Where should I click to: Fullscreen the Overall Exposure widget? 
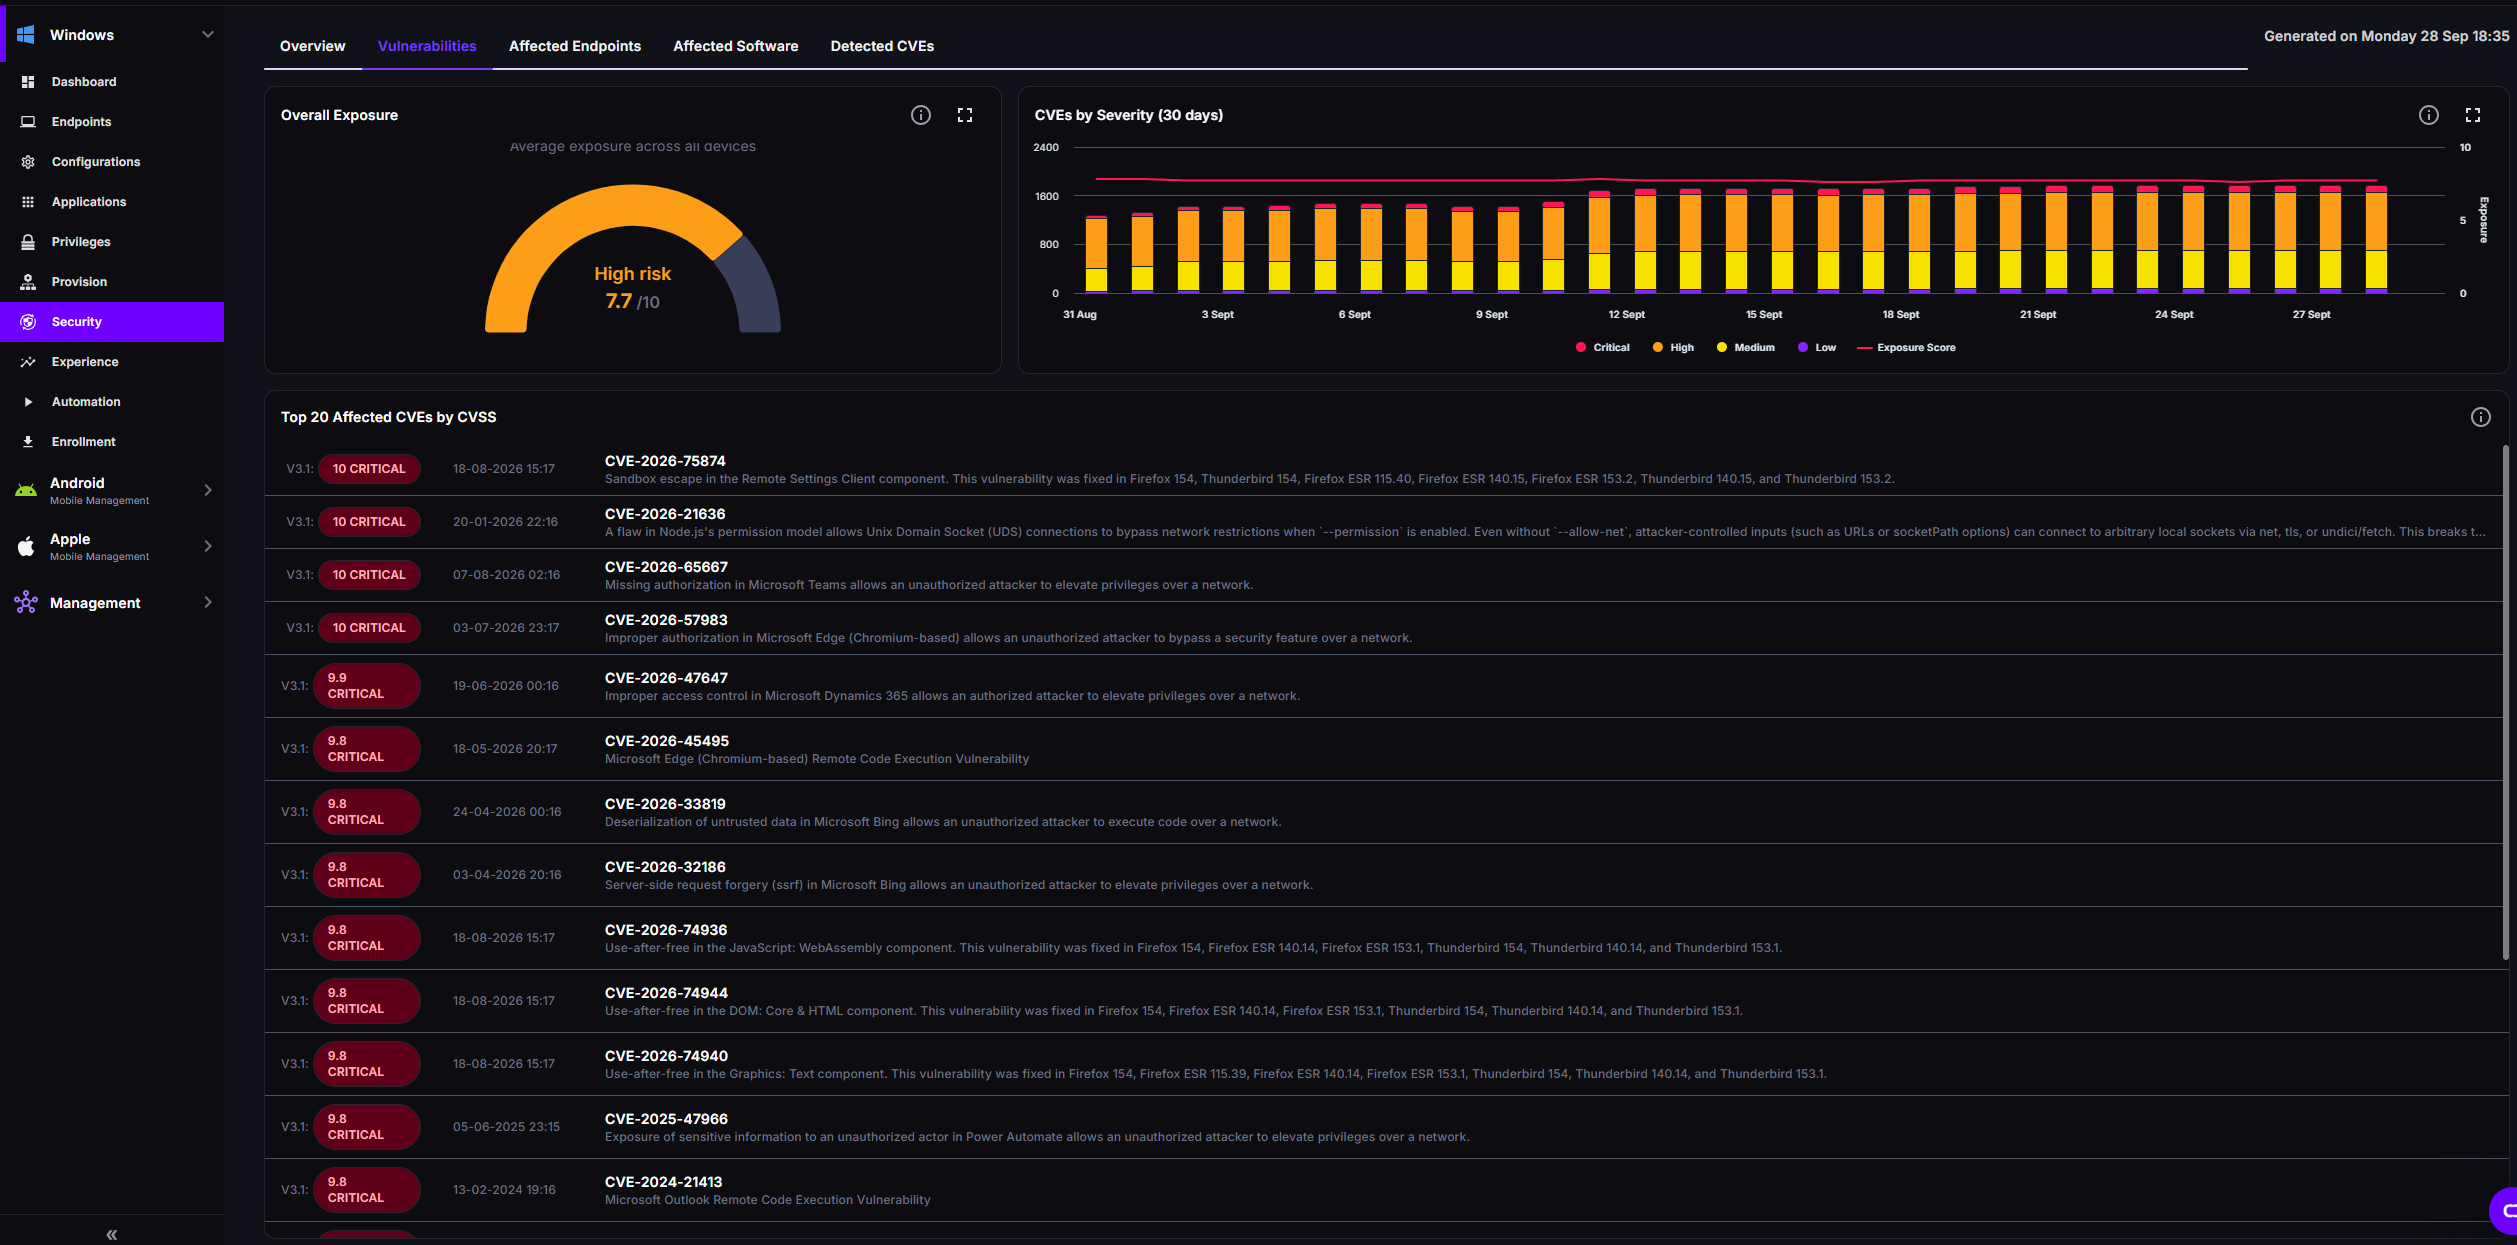point(965,115)
